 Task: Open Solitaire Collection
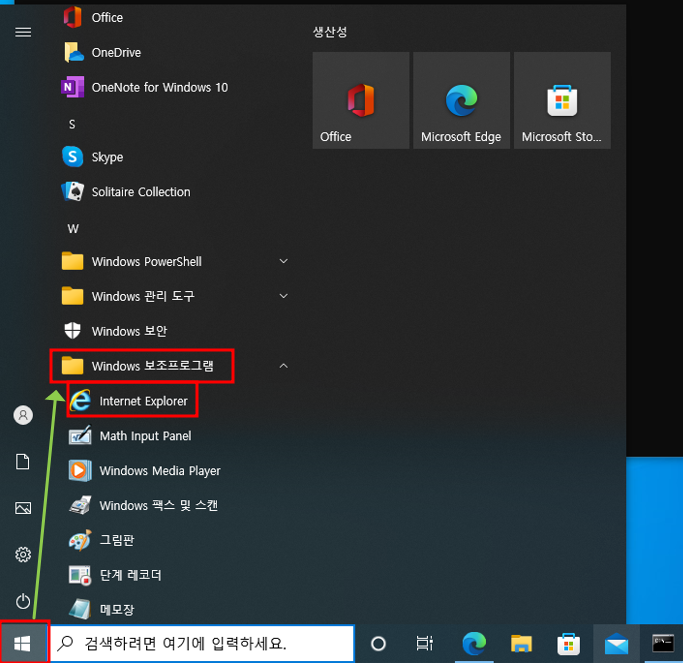click(x=174, y=192)
